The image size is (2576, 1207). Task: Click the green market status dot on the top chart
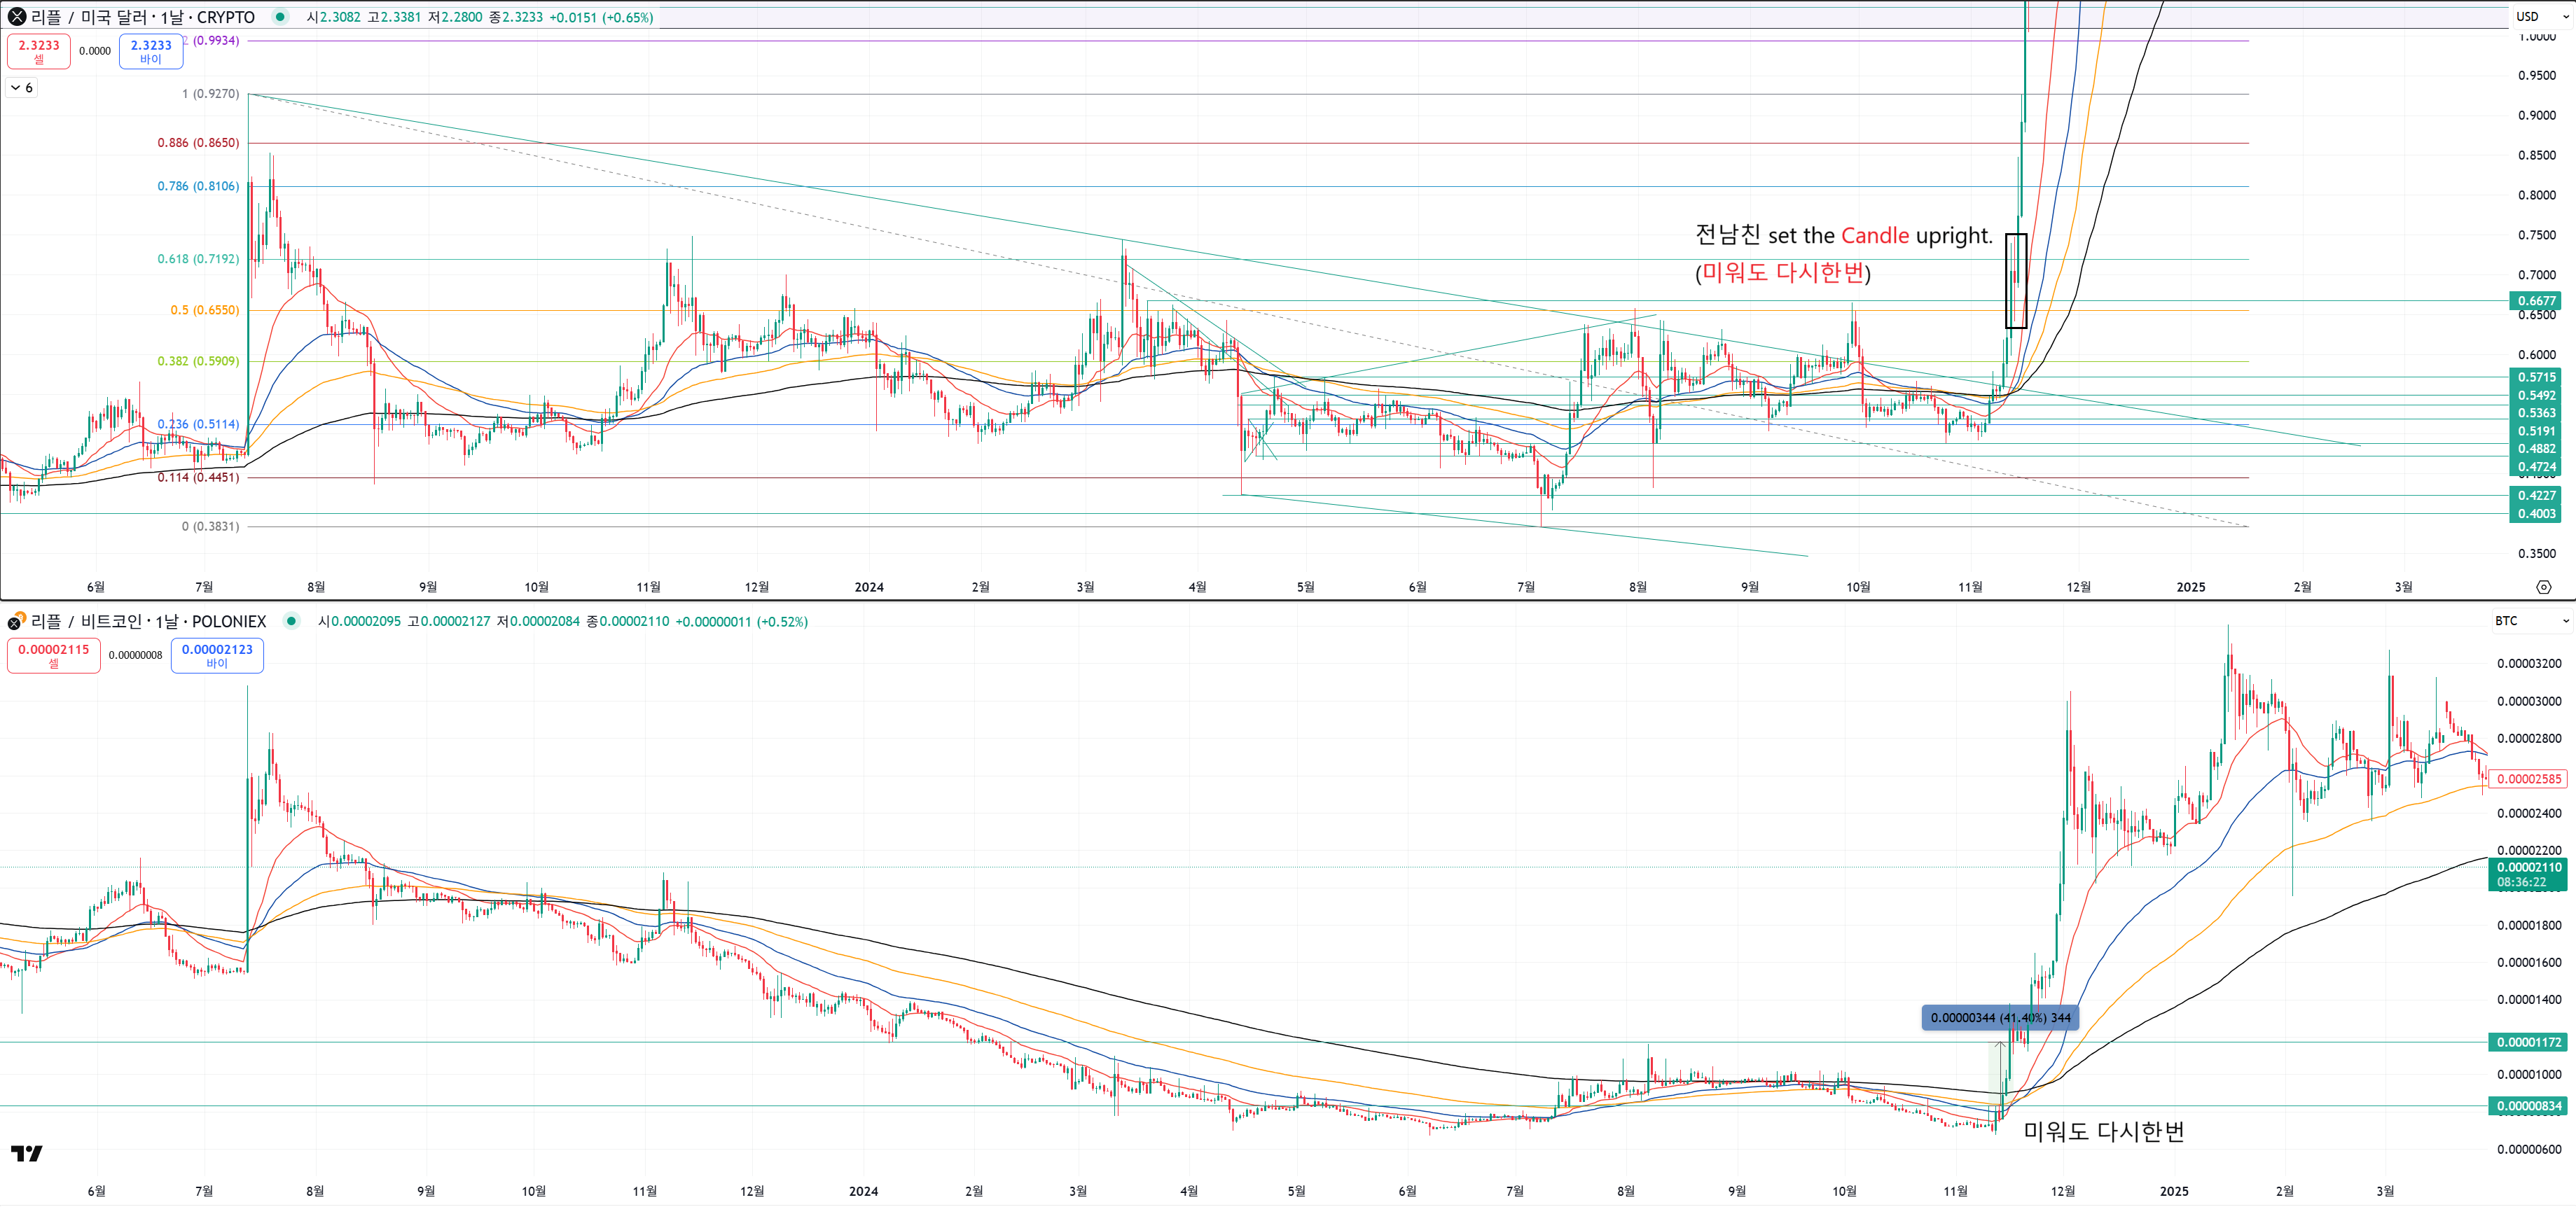click(x=280, y=17)
